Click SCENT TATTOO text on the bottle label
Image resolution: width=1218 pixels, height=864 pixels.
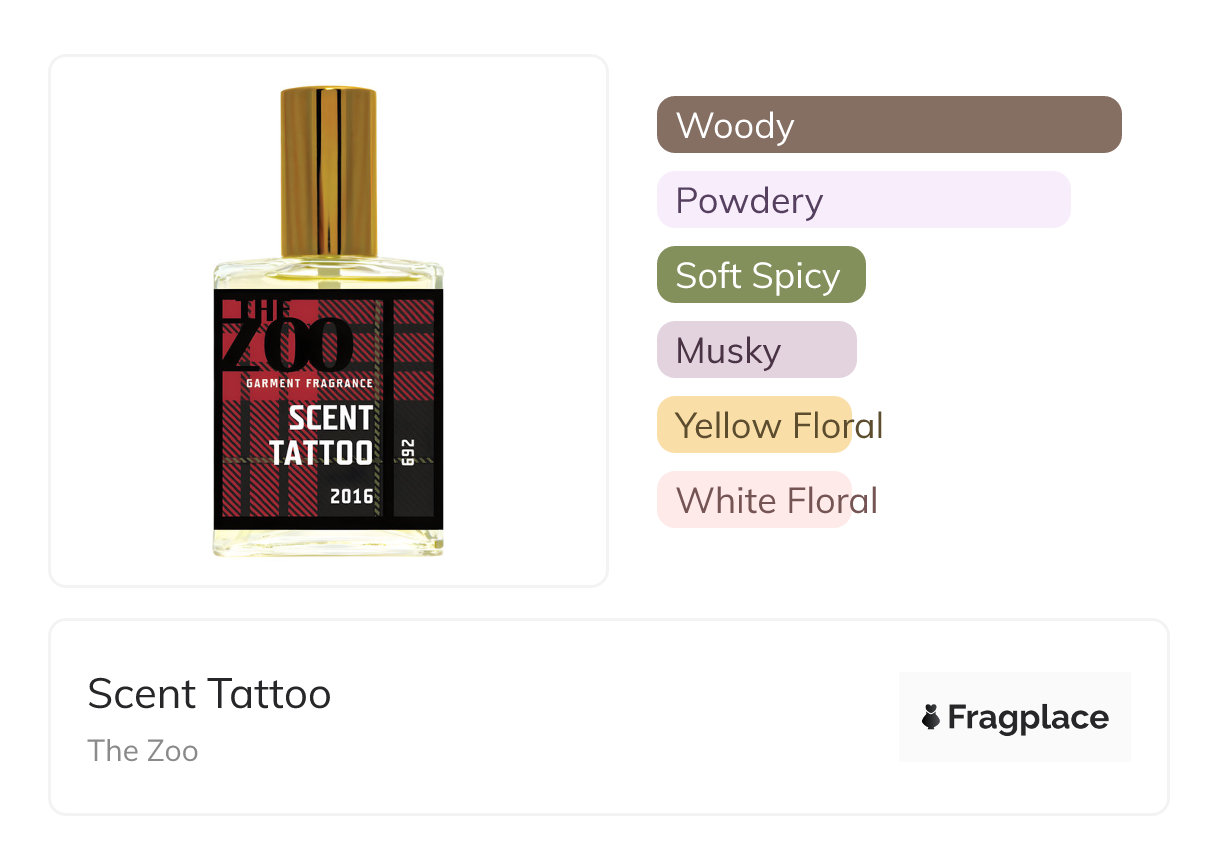click(322, 435)
